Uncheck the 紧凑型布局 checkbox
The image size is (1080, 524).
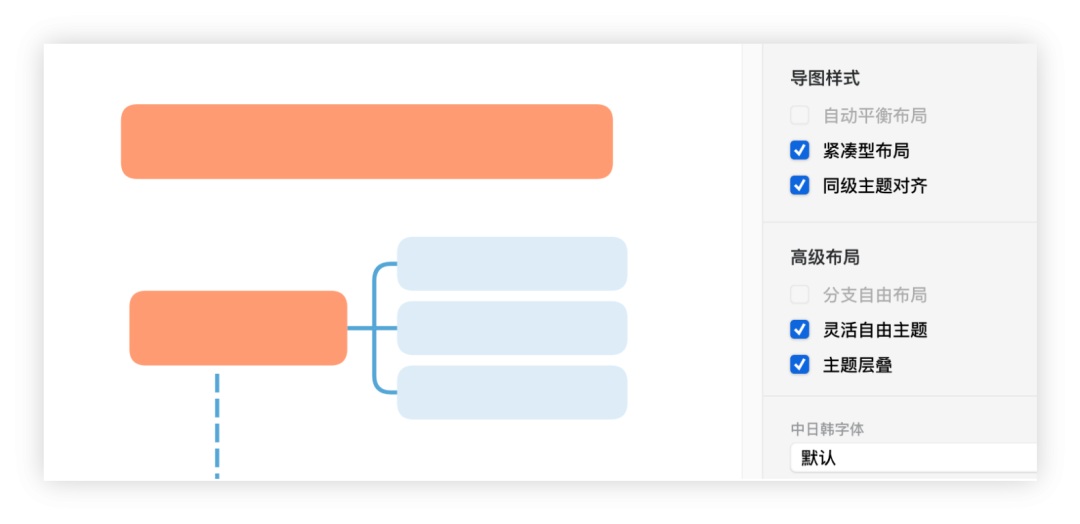799,150
